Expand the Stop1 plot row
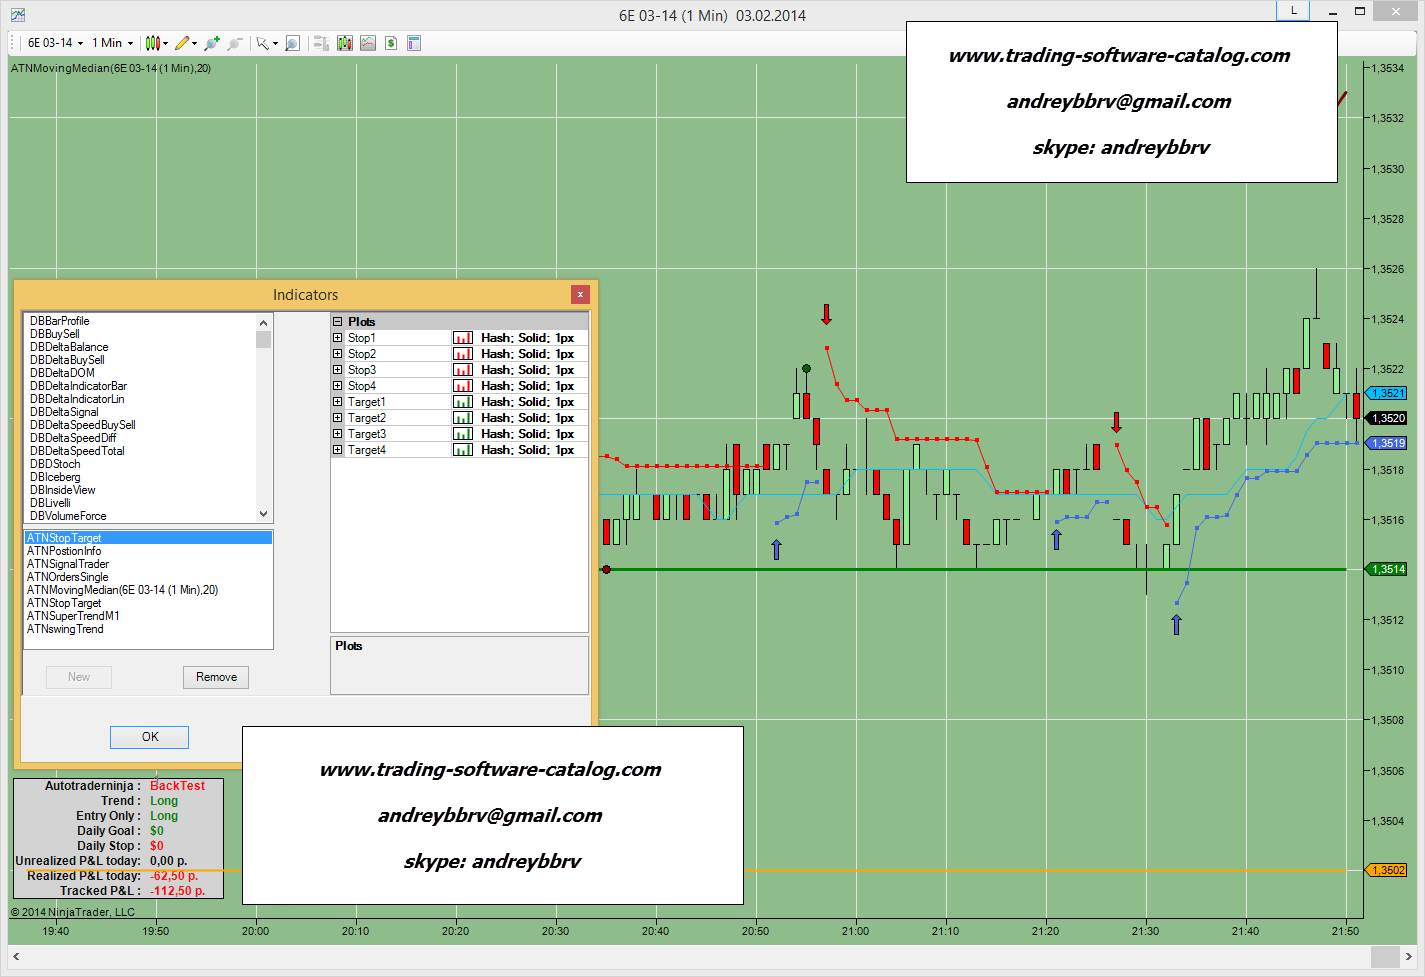The width and height of the screenshot is (1425, 977). tap(338, 338)
